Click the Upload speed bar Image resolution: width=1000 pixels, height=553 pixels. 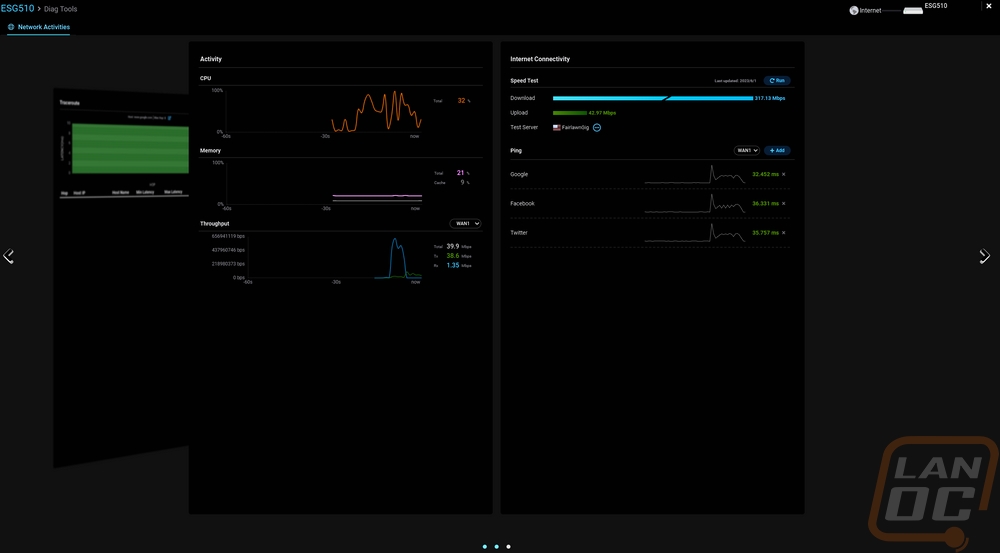[570, 113]
